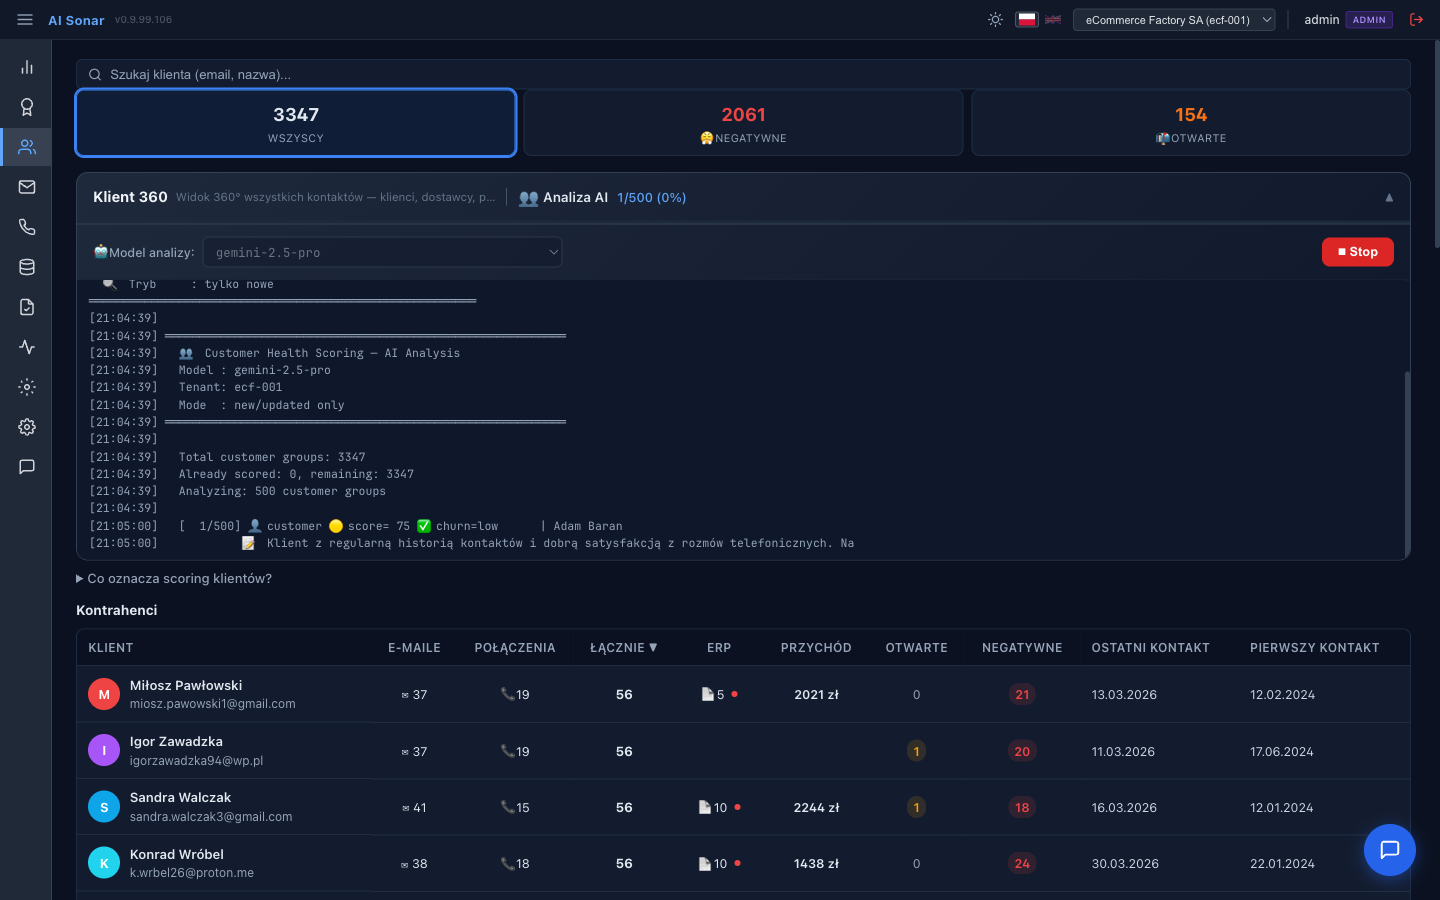Open the phone calls section in sidebar

coord(27,227)
